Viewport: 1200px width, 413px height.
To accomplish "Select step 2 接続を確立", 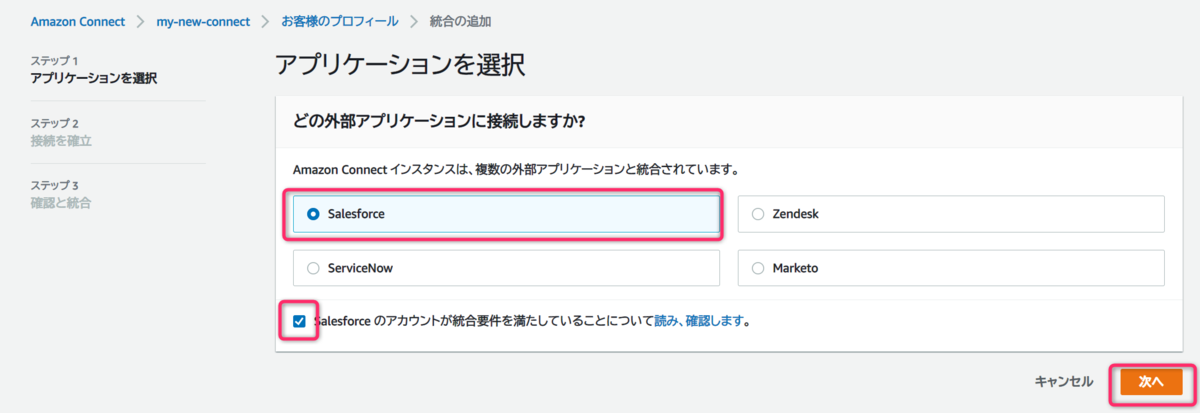I will click(61, 141).
